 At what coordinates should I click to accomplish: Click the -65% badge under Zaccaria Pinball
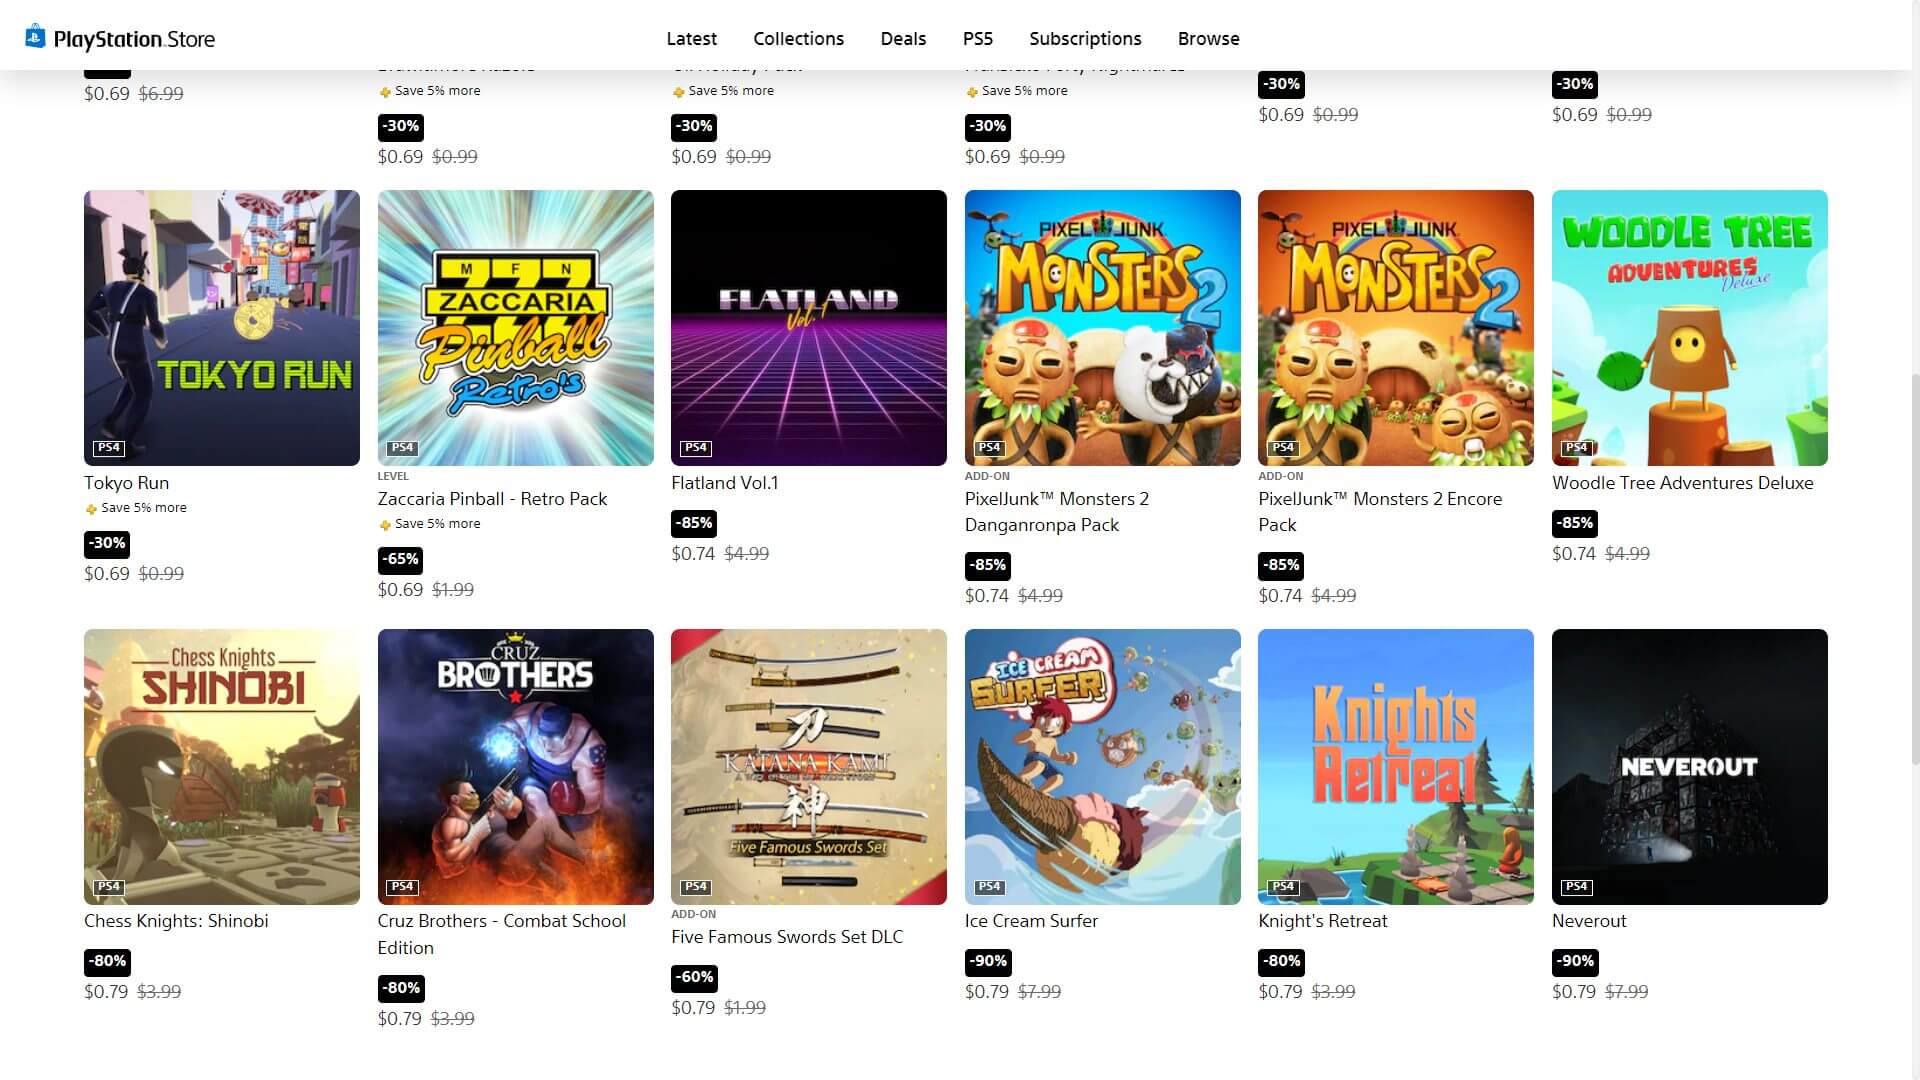401,559
